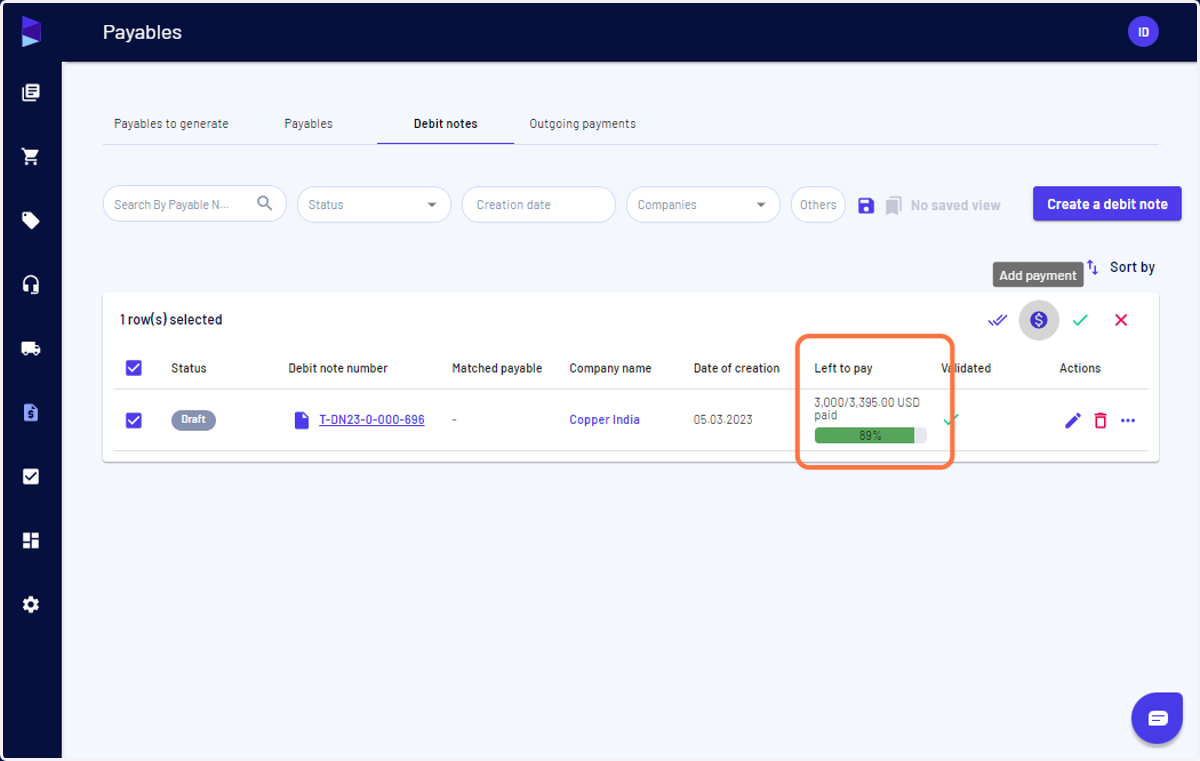Screen dimensions: 1200x761
Task: Click the 1 row(s) selected text
Action: point(171,320)
